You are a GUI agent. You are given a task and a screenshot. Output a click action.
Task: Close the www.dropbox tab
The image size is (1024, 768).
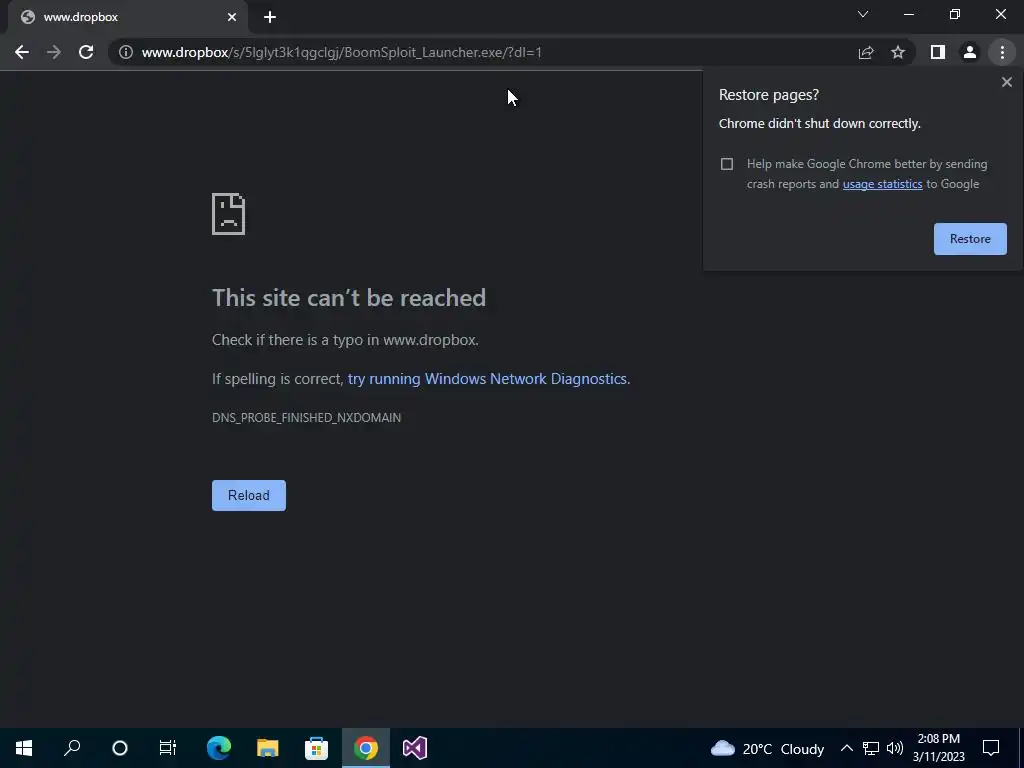click(232, 17)
